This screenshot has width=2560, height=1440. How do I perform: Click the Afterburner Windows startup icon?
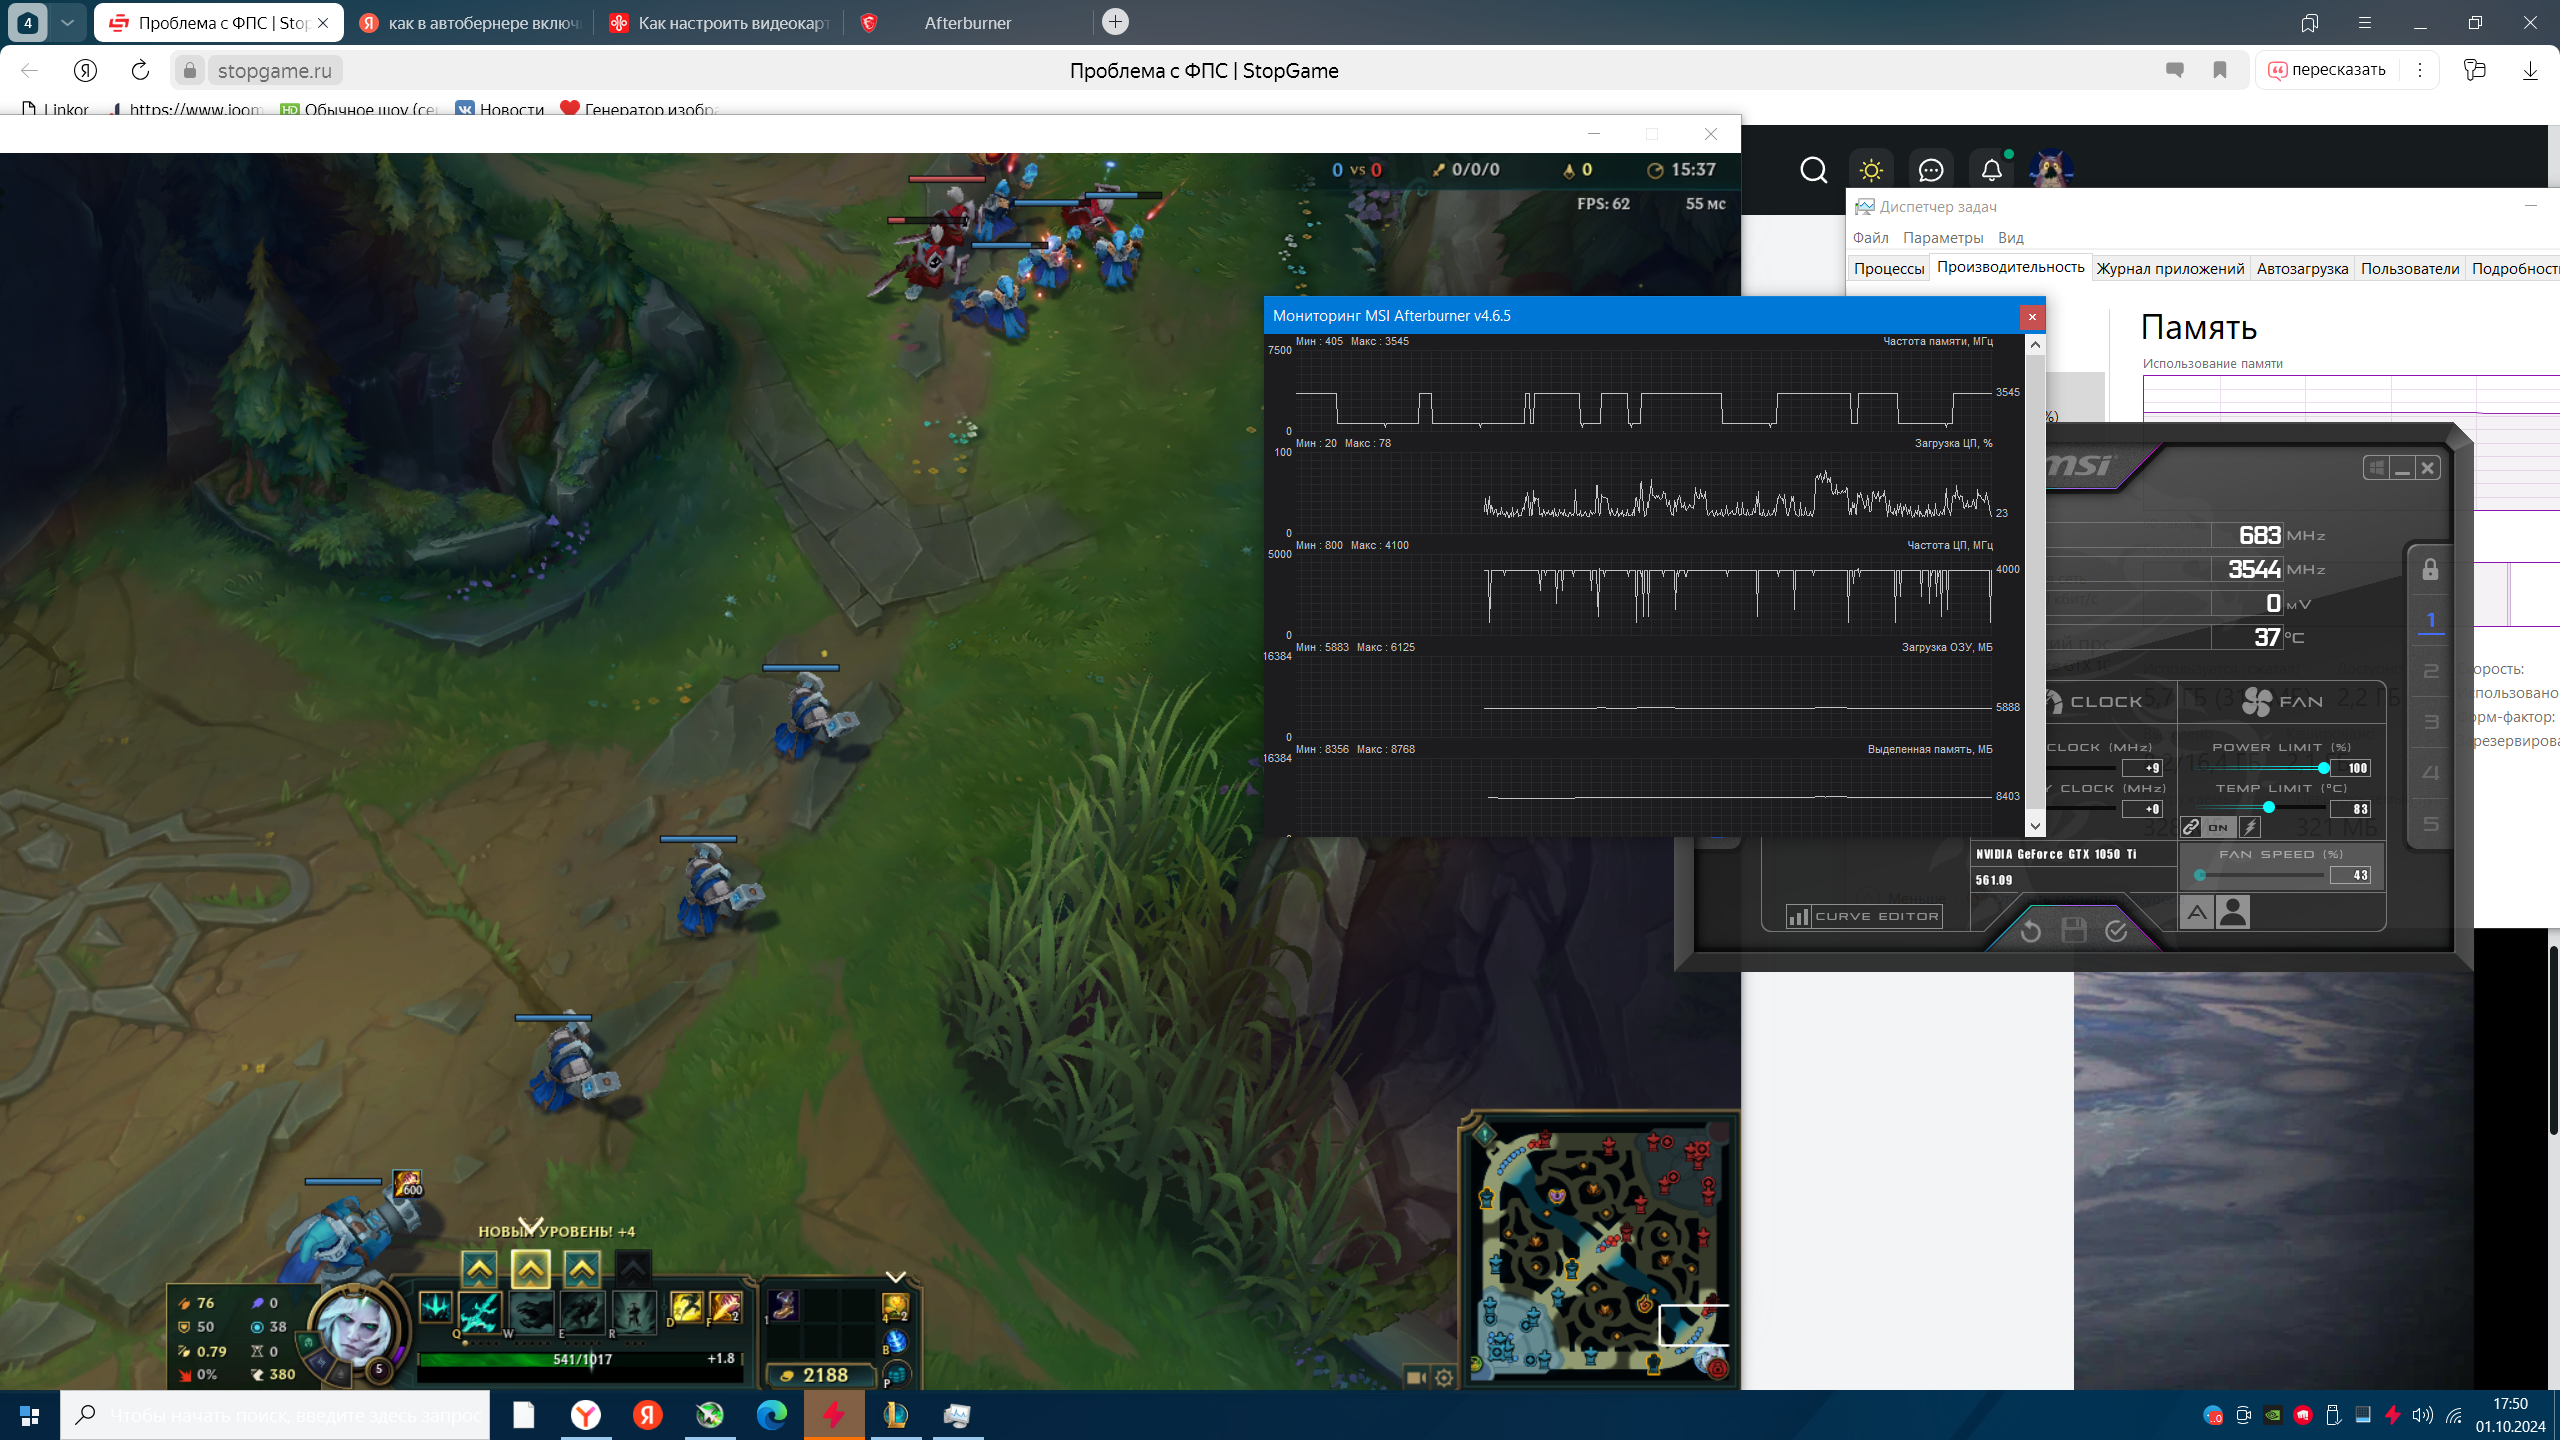click(2376, 468)
